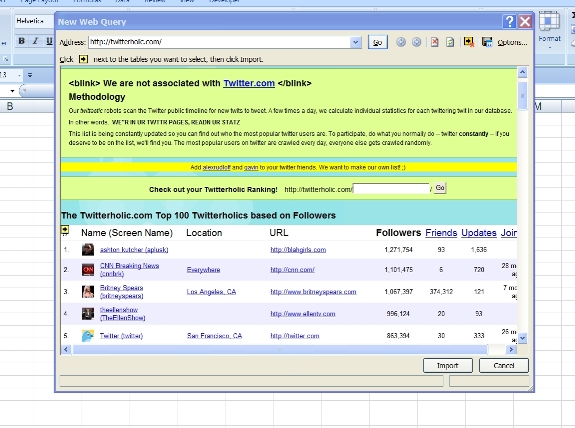The width and height of the screenshot is (575, 428).
Task: Click the San Francisco, CA location link
Action: click(x=214, y=336)
